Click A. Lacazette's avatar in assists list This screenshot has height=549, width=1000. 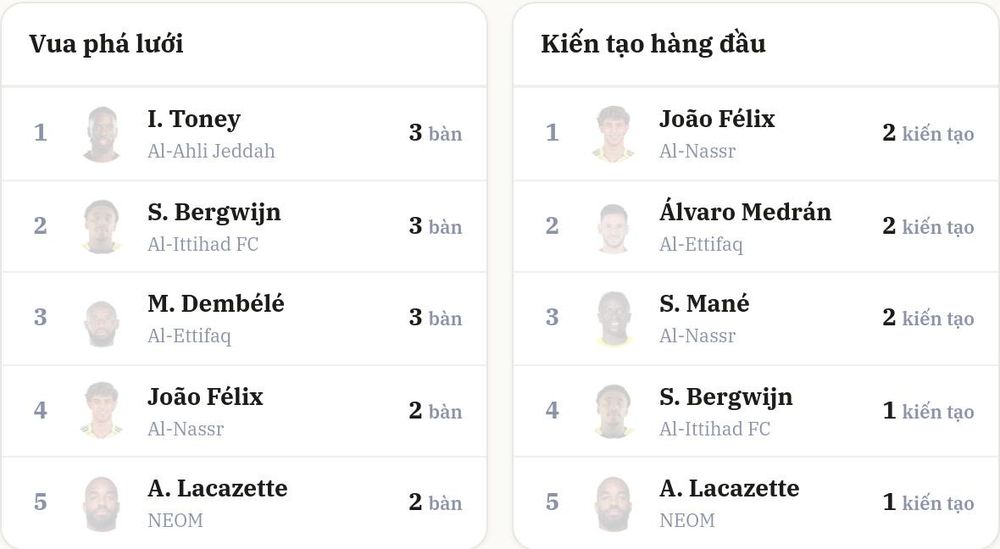point(613,503)
